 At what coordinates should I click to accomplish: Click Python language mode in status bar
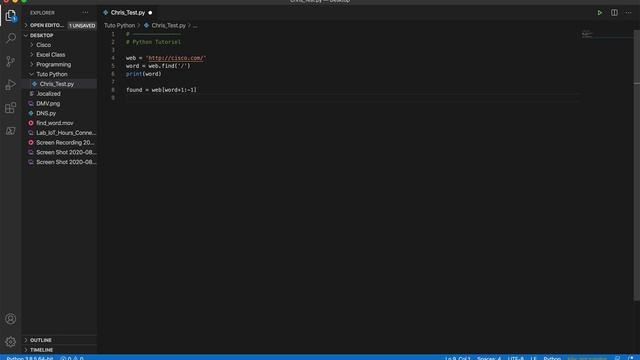(552, 358)
